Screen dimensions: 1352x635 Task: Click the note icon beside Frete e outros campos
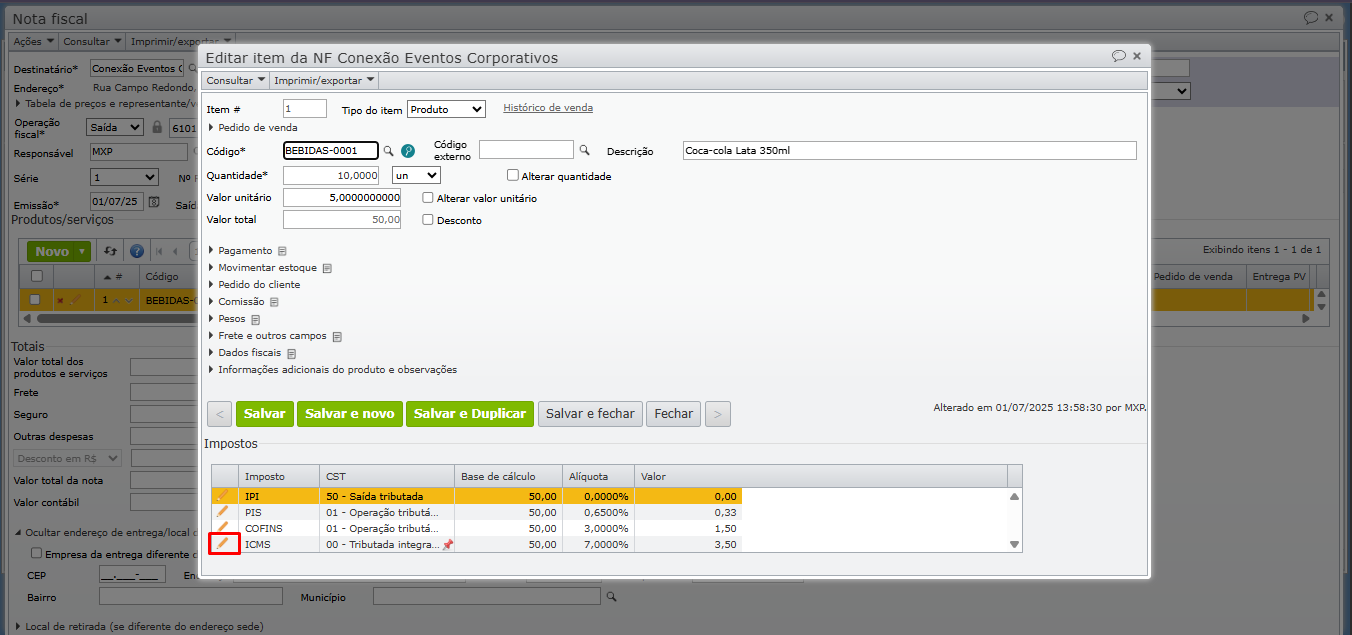click(337, 336)
